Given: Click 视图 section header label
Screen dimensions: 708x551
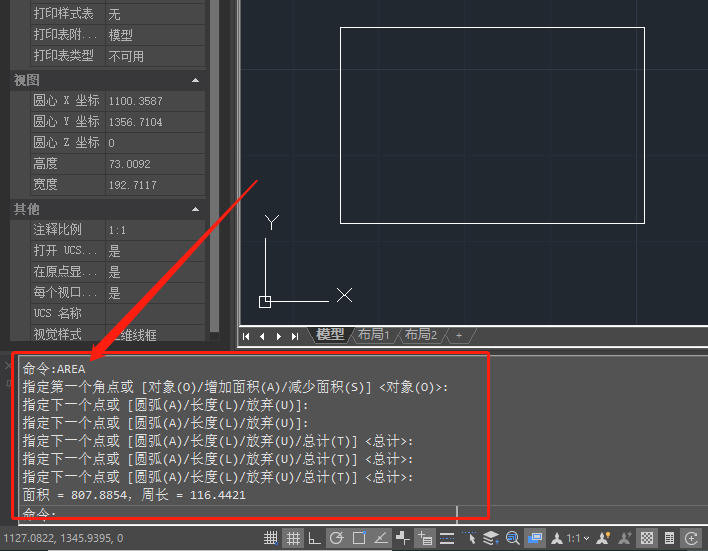Looking at the screenshot, I should 26,80.
